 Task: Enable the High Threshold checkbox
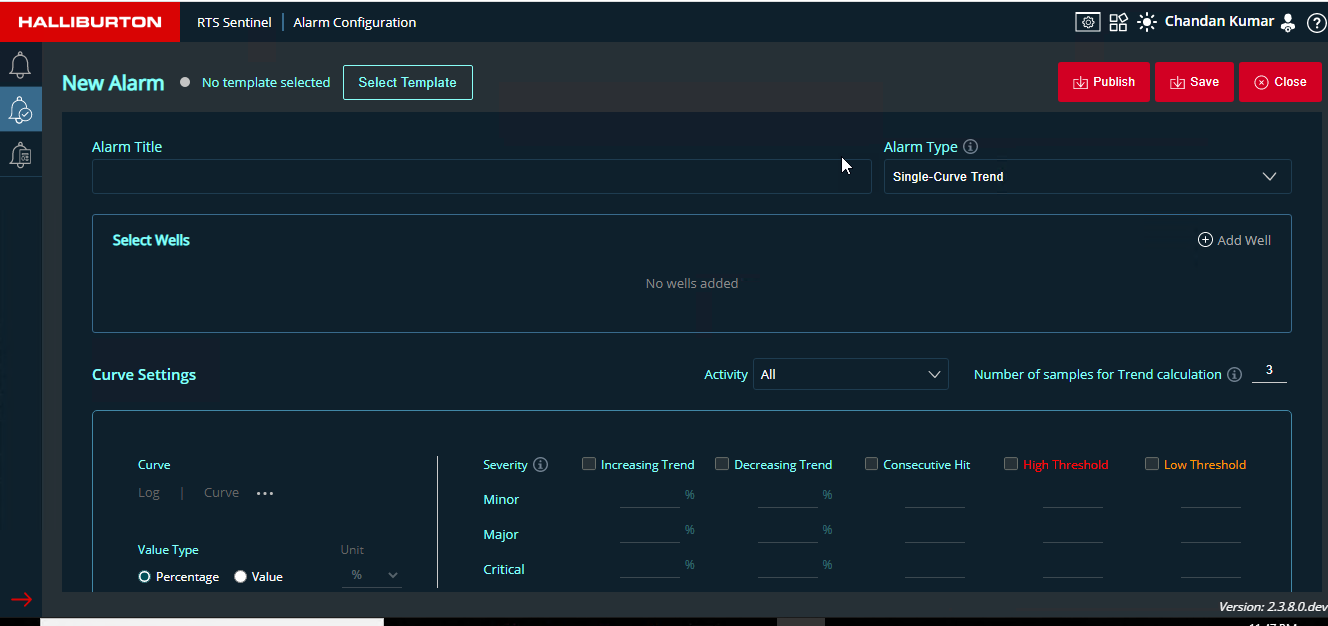tap(1011, 464)
